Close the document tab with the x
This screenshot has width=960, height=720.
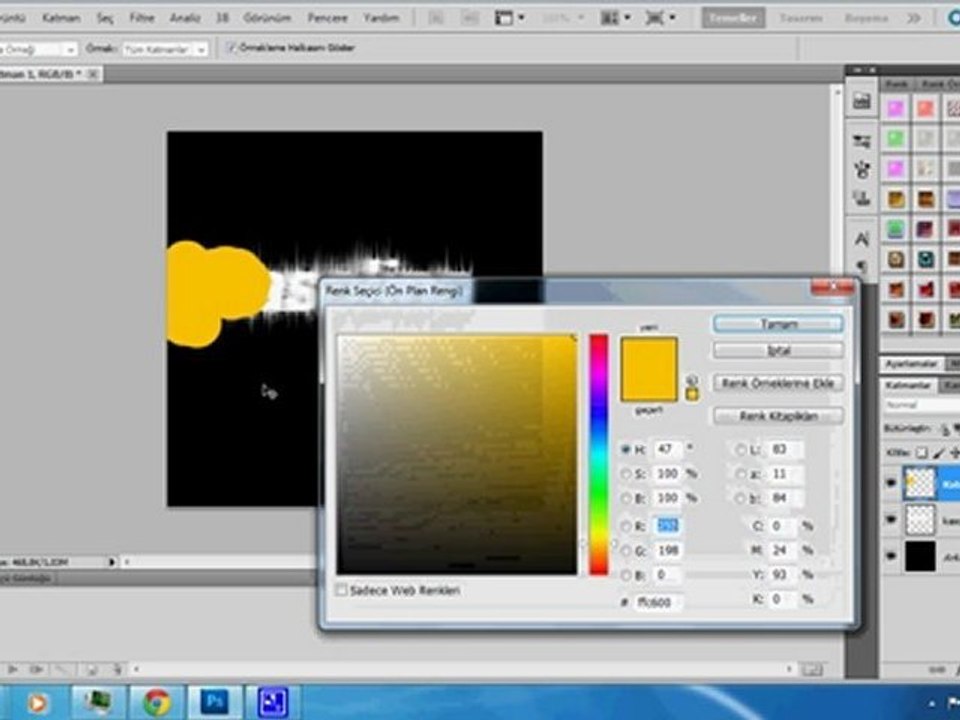(x=93, y=74)
